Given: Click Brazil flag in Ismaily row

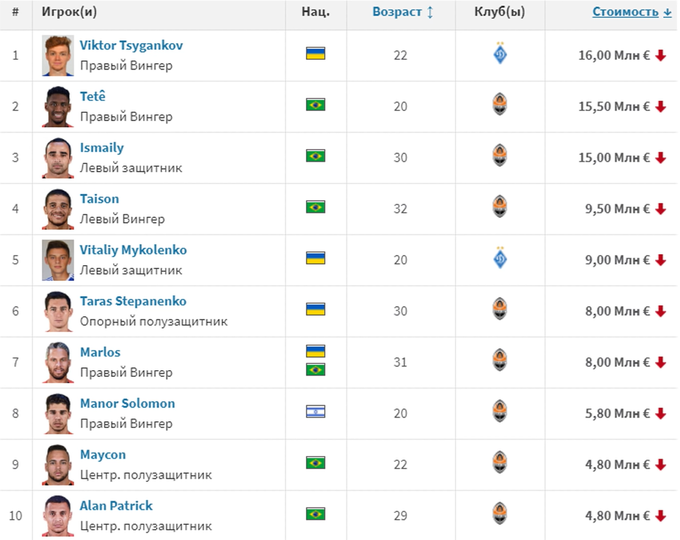Looking at the screenshot, I should pyautogui.click(x=315, y=156).
